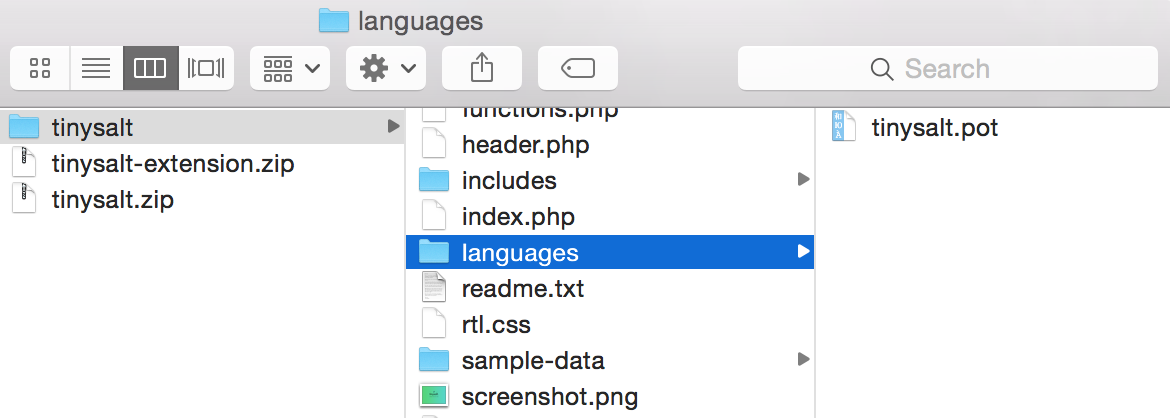Switch to Cover Flow view
The width and height of the screenshot is (1170, 418).
click(x=206, y=69)
